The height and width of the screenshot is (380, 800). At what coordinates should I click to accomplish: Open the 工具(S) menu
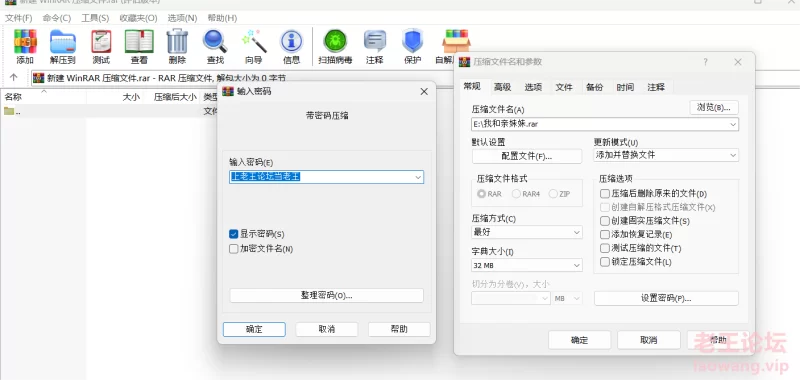tap(95, 18)
